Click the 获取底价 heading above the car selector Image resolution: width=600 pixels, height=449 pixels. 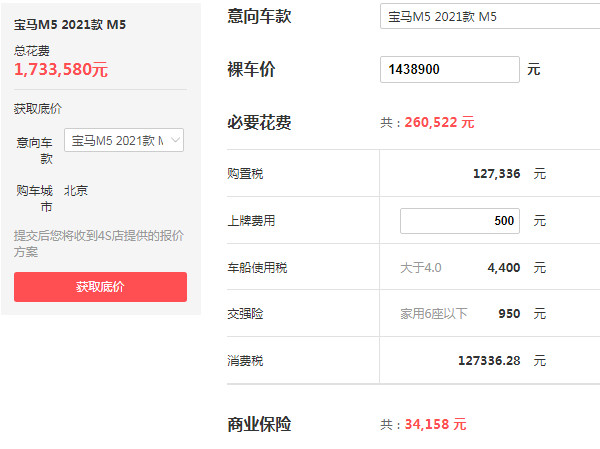click(38, 109)
